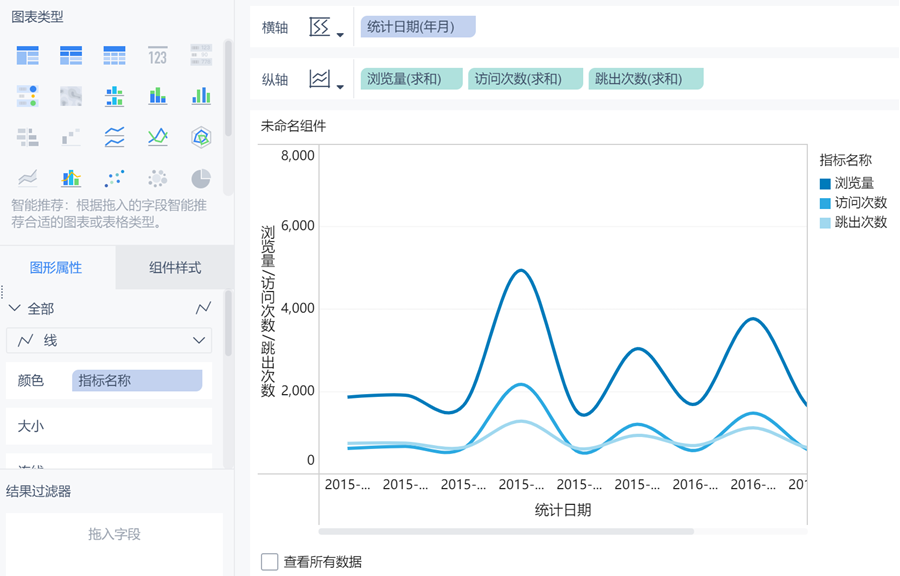Select the scatter plot chart type
Screen dimensions: 900x576
[x=114, y=178]
